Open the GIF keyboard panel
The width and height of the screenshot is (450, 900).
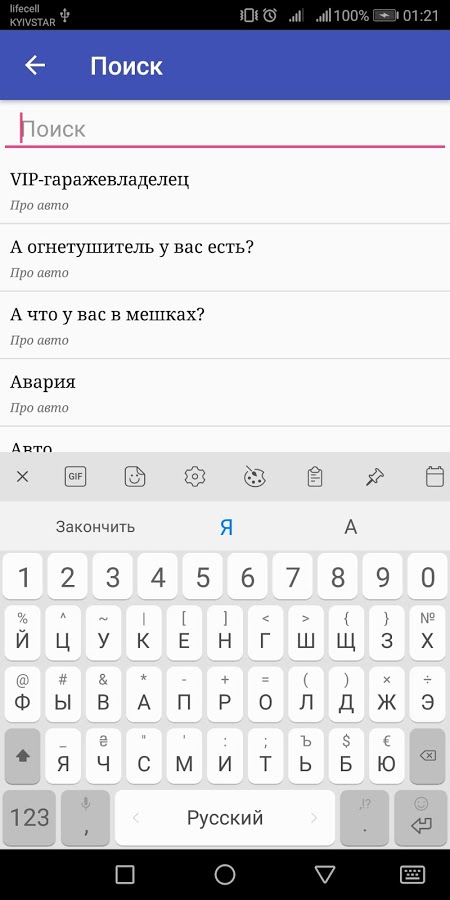tap(75, 476)
